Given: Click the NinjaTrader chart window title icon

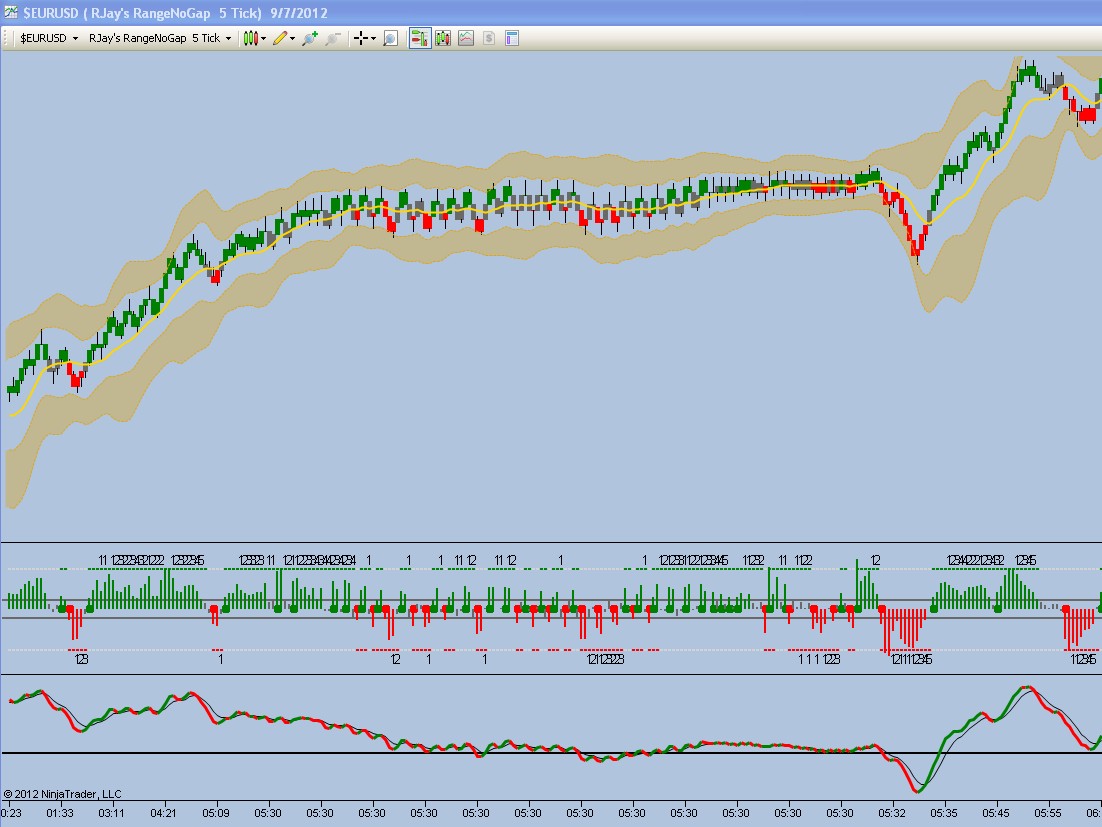Looking at the screenshot, I should (11, 12).
